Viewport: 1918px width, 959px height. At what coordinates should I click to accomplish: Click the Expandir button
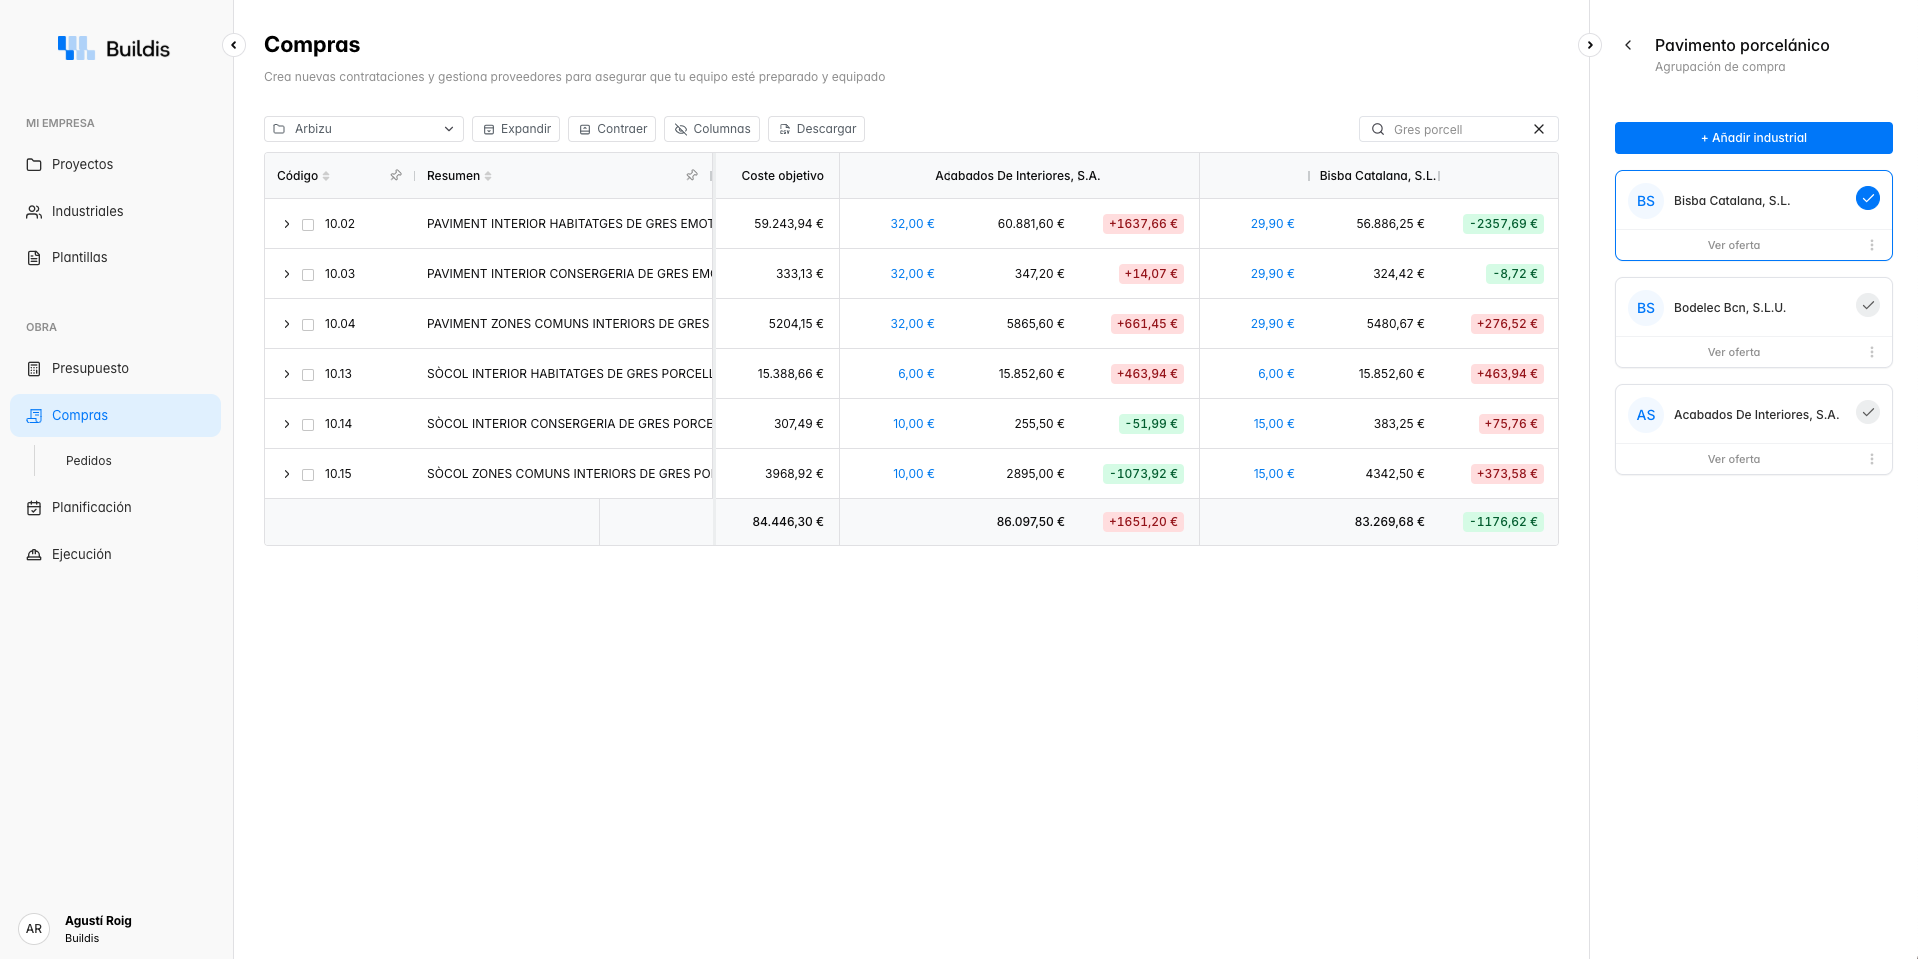coord(516,129)
